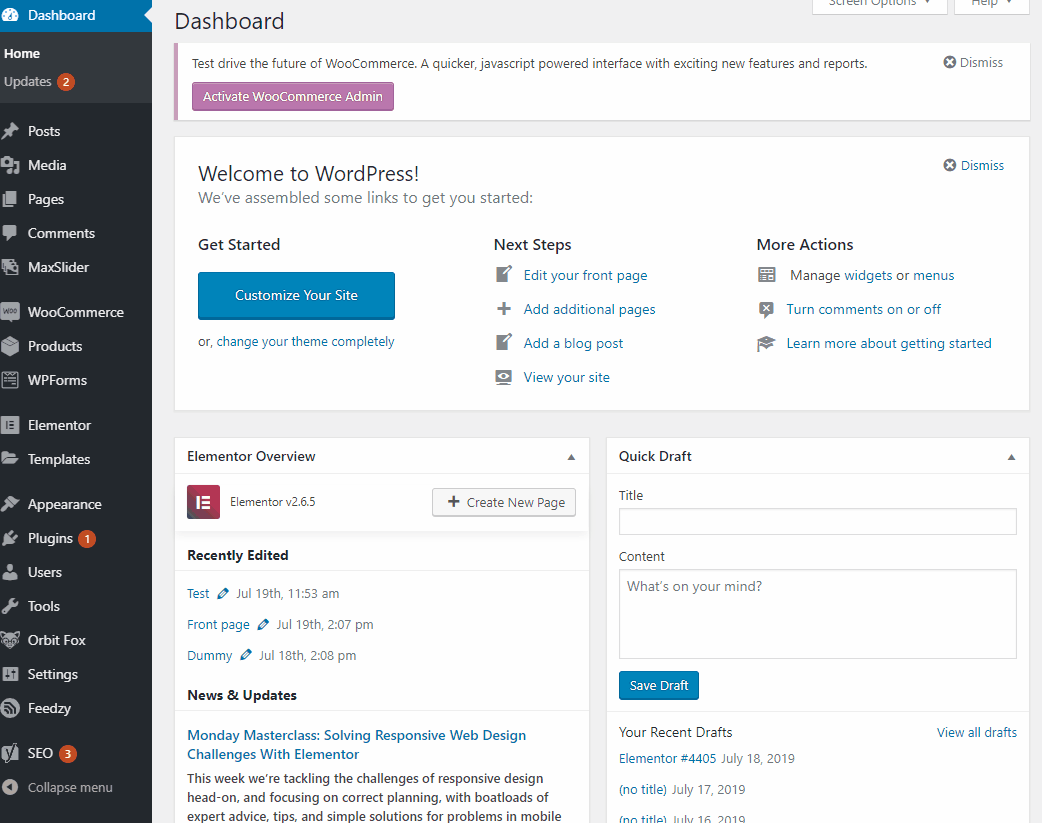Click the Orbit Fox icon
The width and height of the screenshot is (1042, 823).
[x=10, y=640]
